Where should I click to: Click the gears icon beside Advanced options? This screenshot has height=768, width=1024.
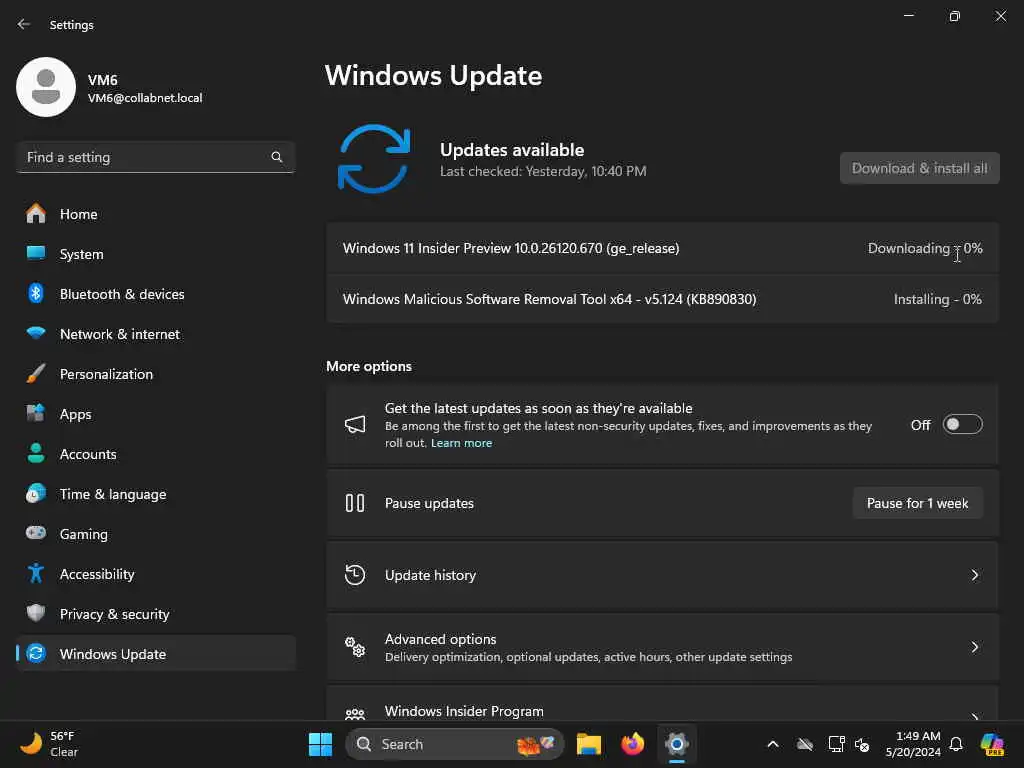pos(355,647)
